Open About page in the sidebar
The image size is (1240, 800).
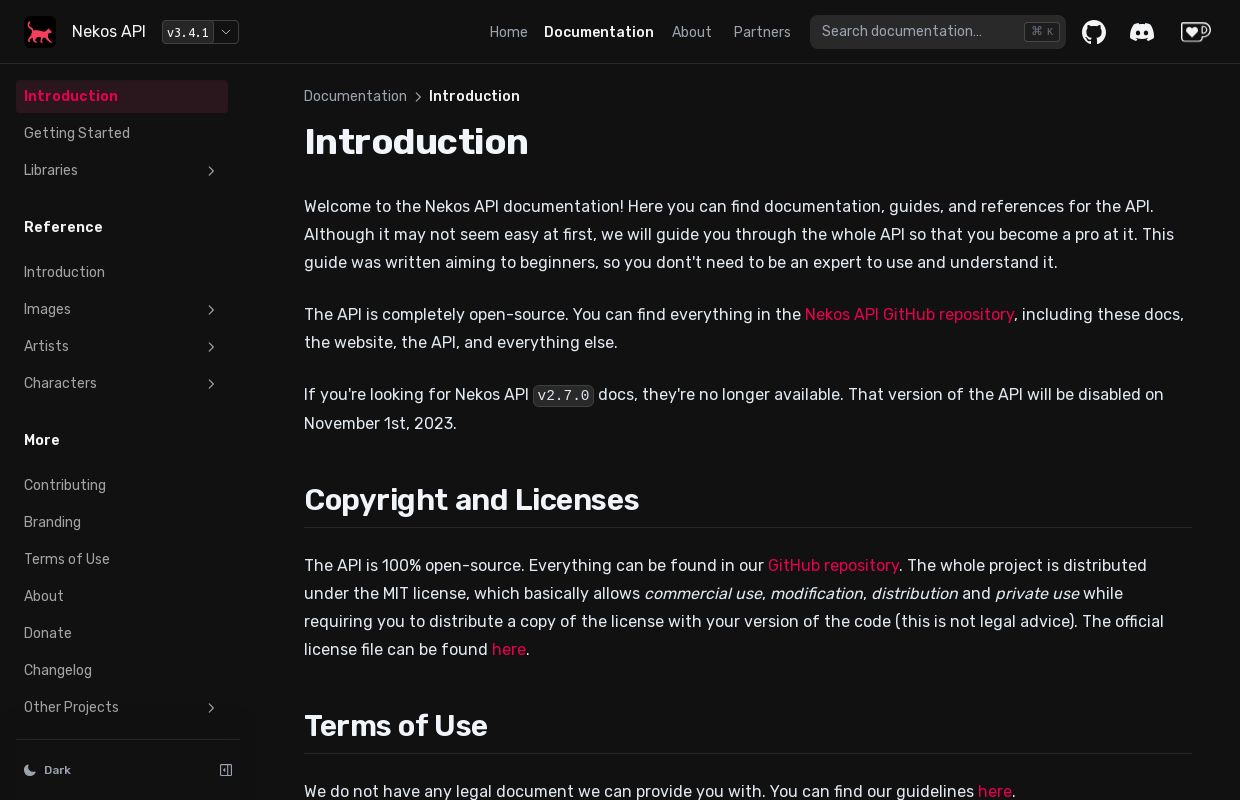click(122, 596)
